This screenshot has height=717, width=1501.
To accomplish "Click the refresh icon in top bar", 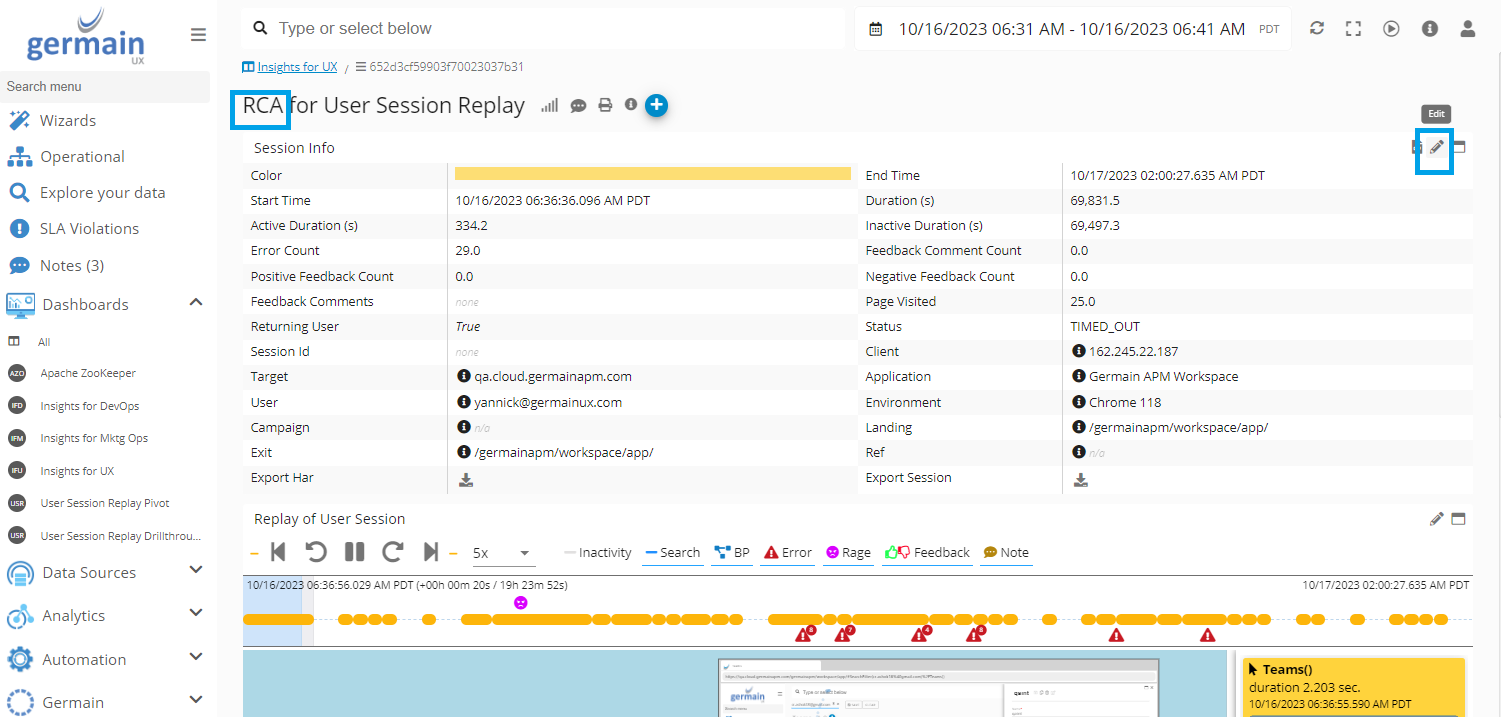I will point(1317,29).
